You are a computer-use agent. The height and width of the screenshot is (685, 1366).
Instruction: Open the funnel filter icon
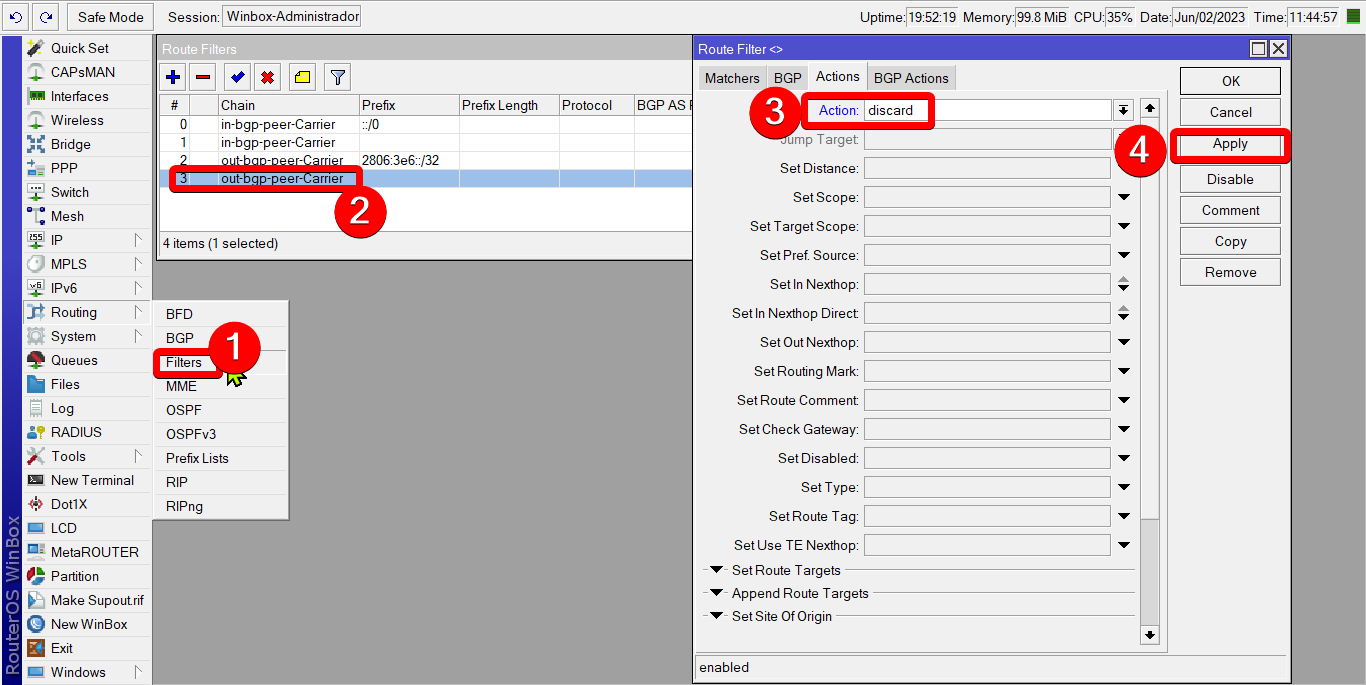(338, 77)
